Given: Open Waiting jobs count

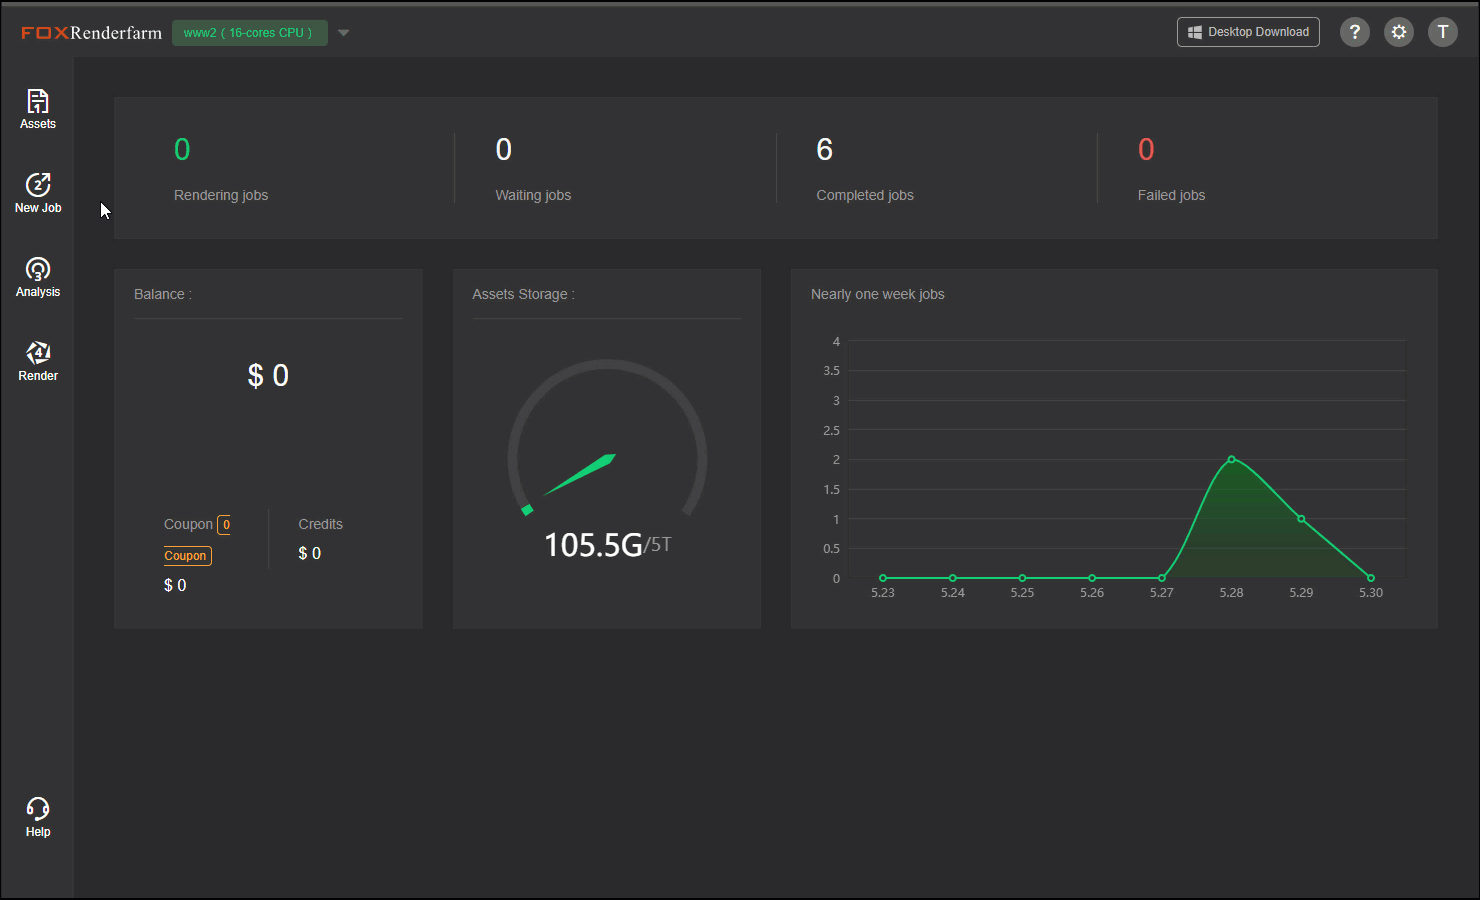Looking at the screenshot, I should 504,149.
